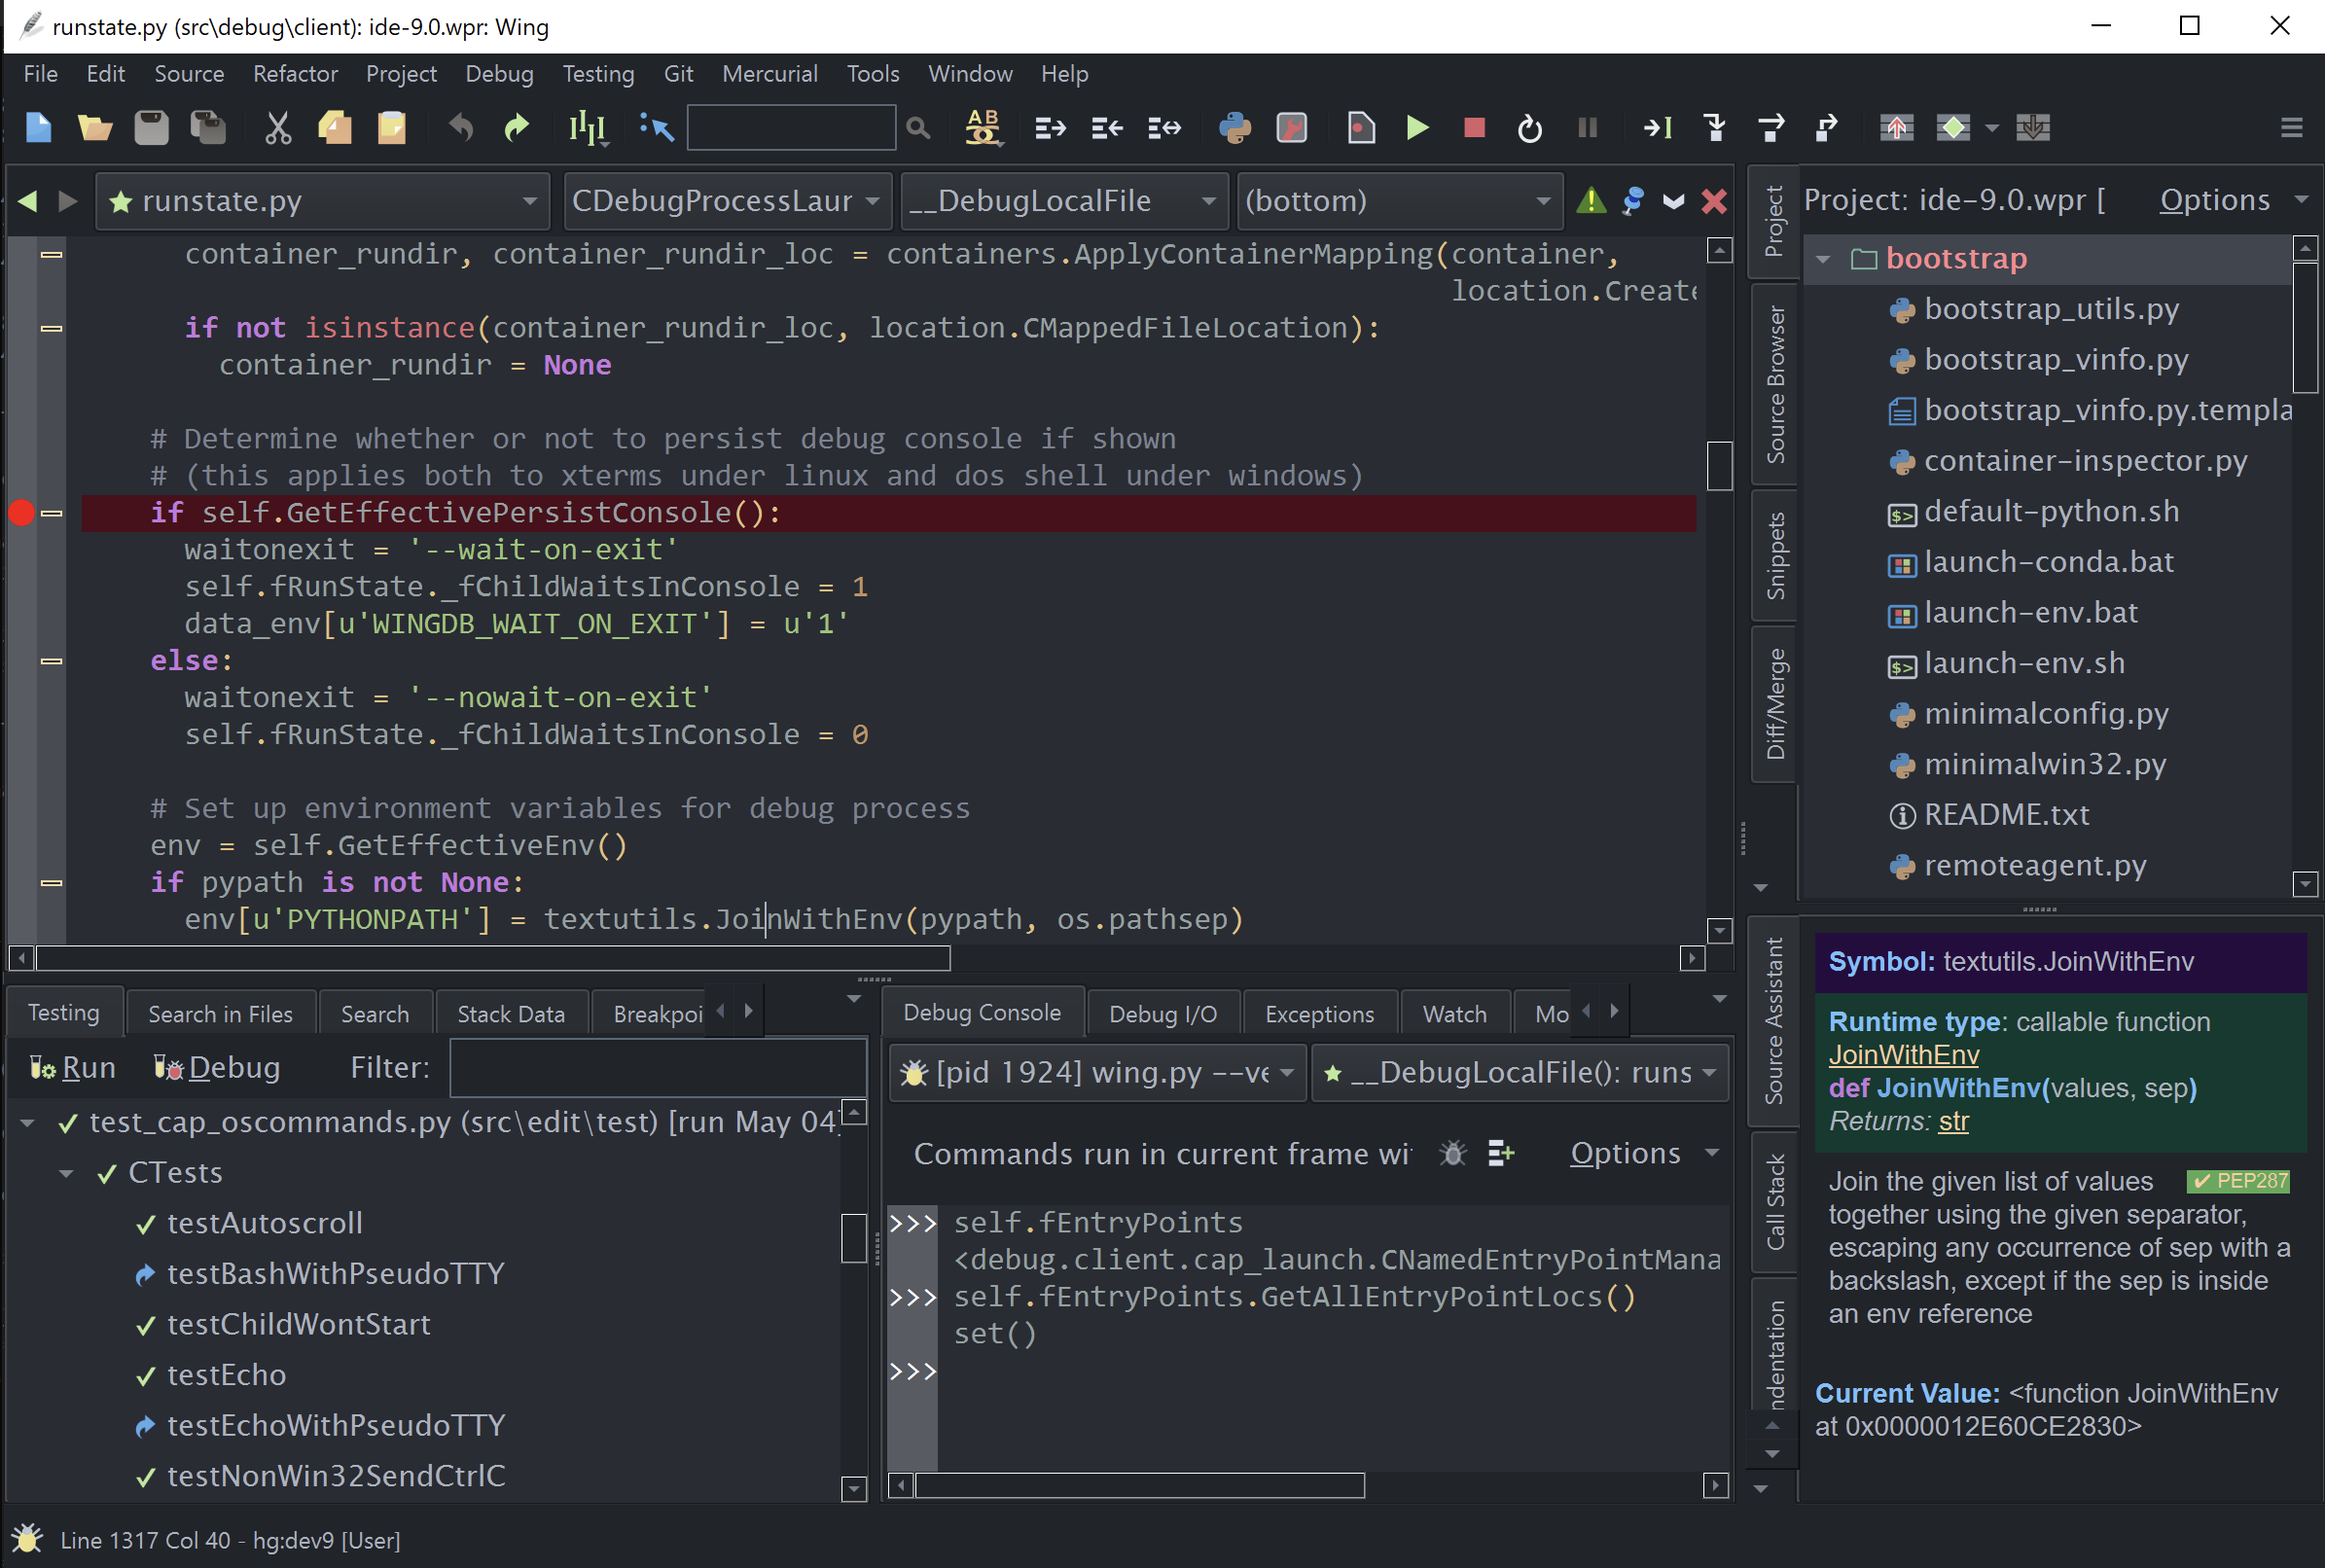2325x1568 pixels.
Task: Run tests with the Run button in Testing panel
Action: pyautogui.click(x=71, y=1066)
